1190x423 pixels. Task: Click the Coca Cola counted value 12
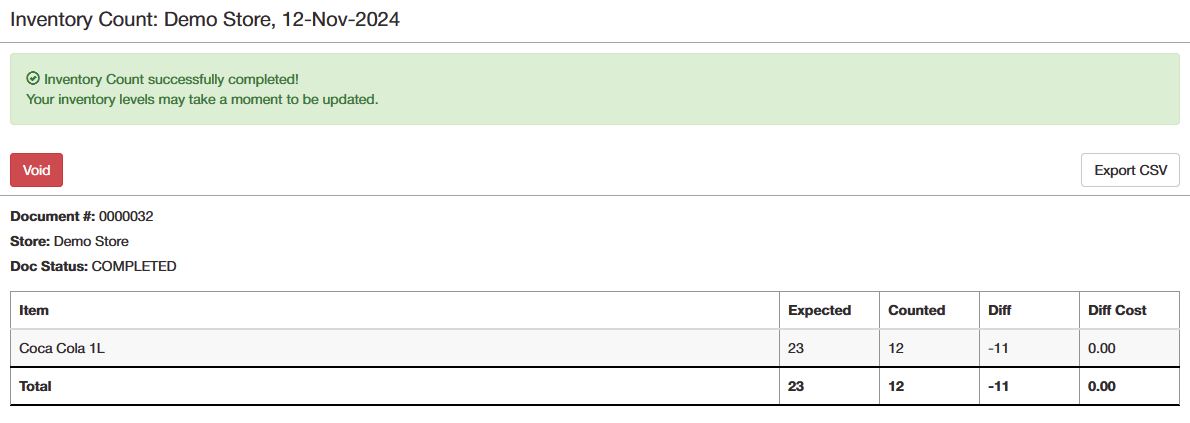895,349
